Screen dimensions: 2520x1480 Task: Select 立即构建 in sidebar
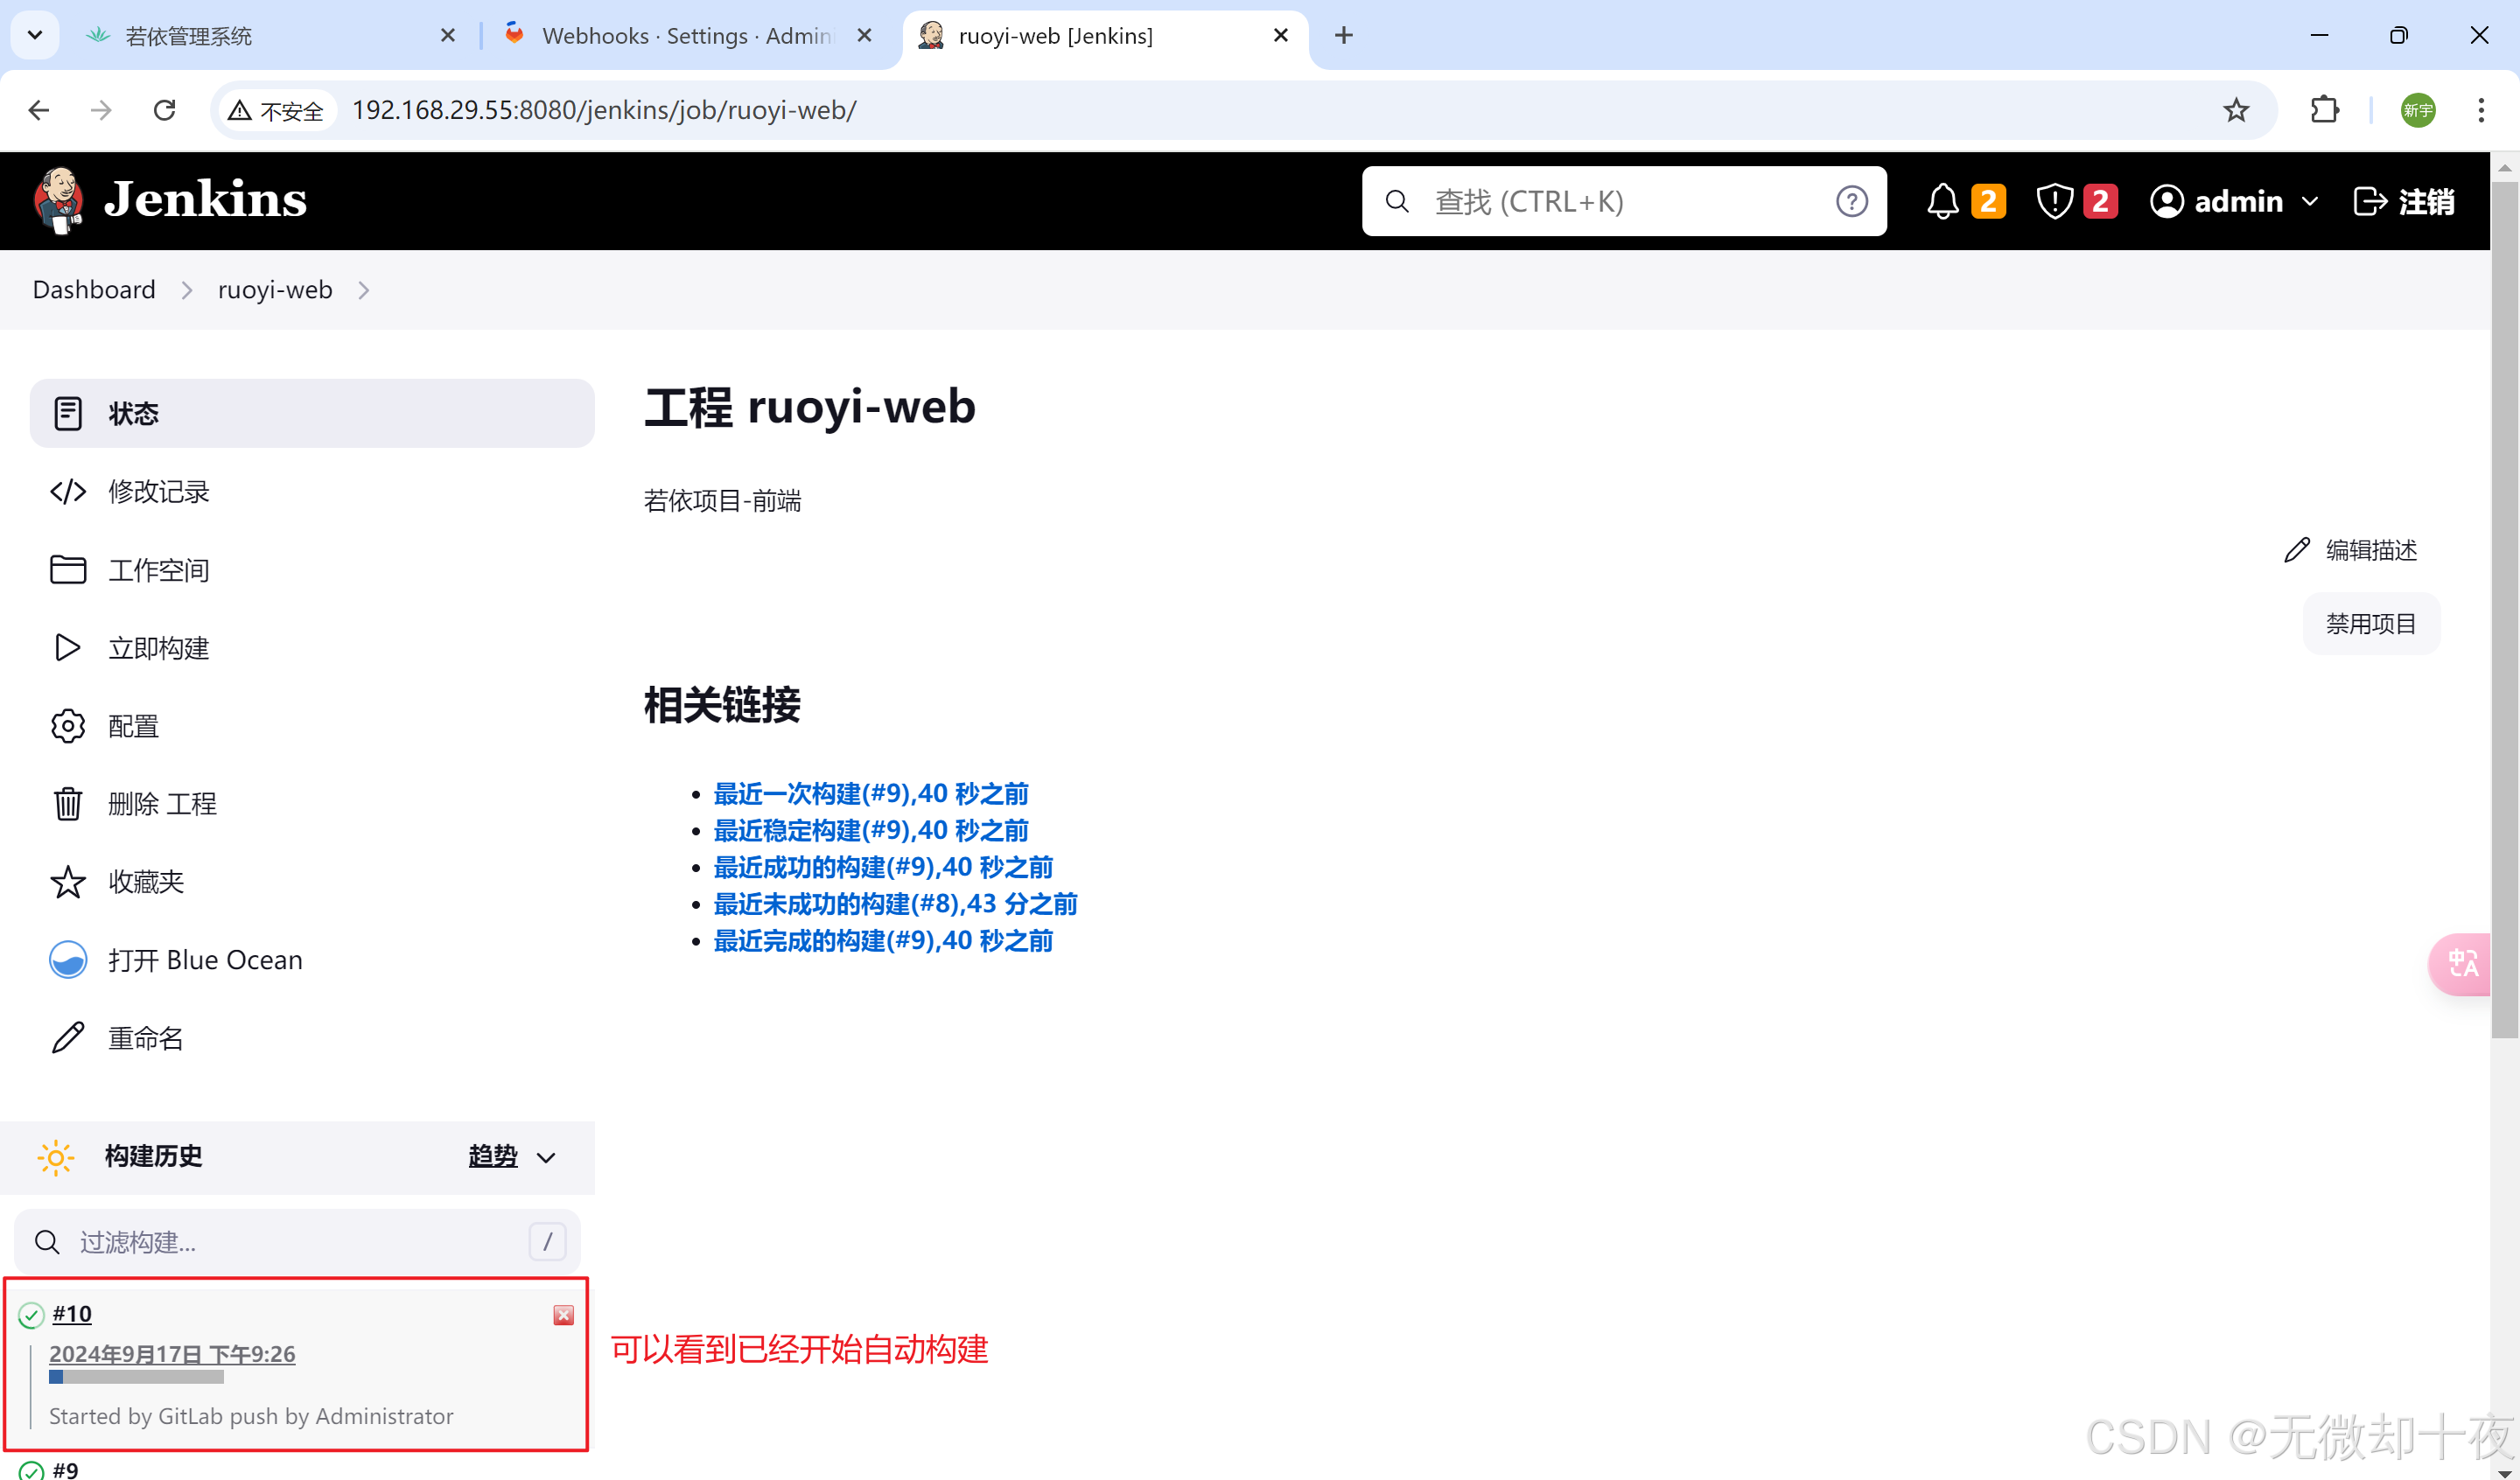(x=158, y=648)
